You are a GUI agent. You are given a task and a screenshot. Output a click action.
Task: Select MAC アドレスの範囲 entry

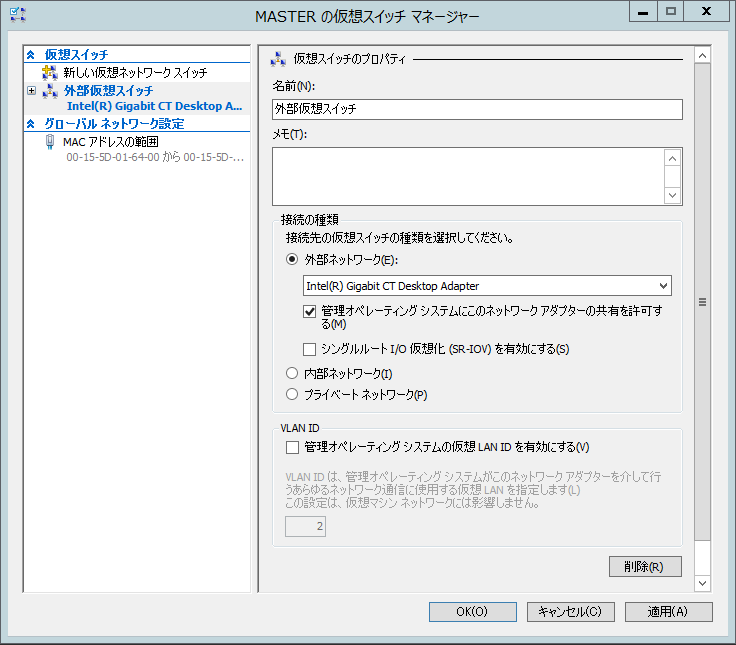(111, 141)
